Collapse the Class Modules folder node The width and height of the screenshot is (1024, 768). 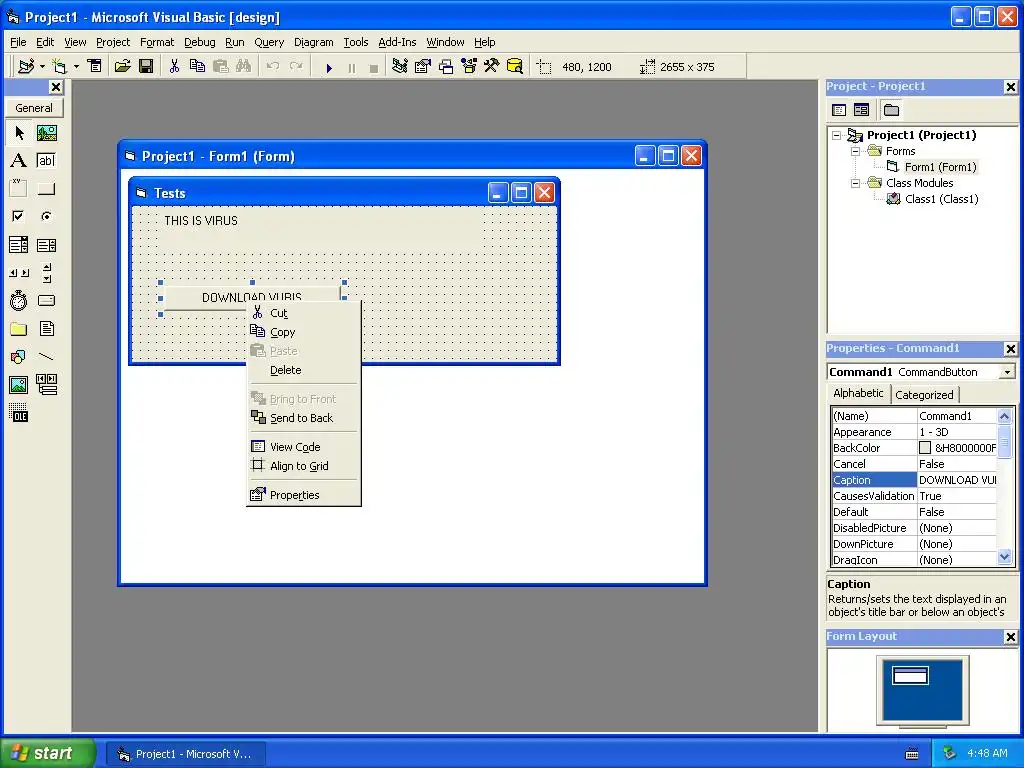click(856, 183)
